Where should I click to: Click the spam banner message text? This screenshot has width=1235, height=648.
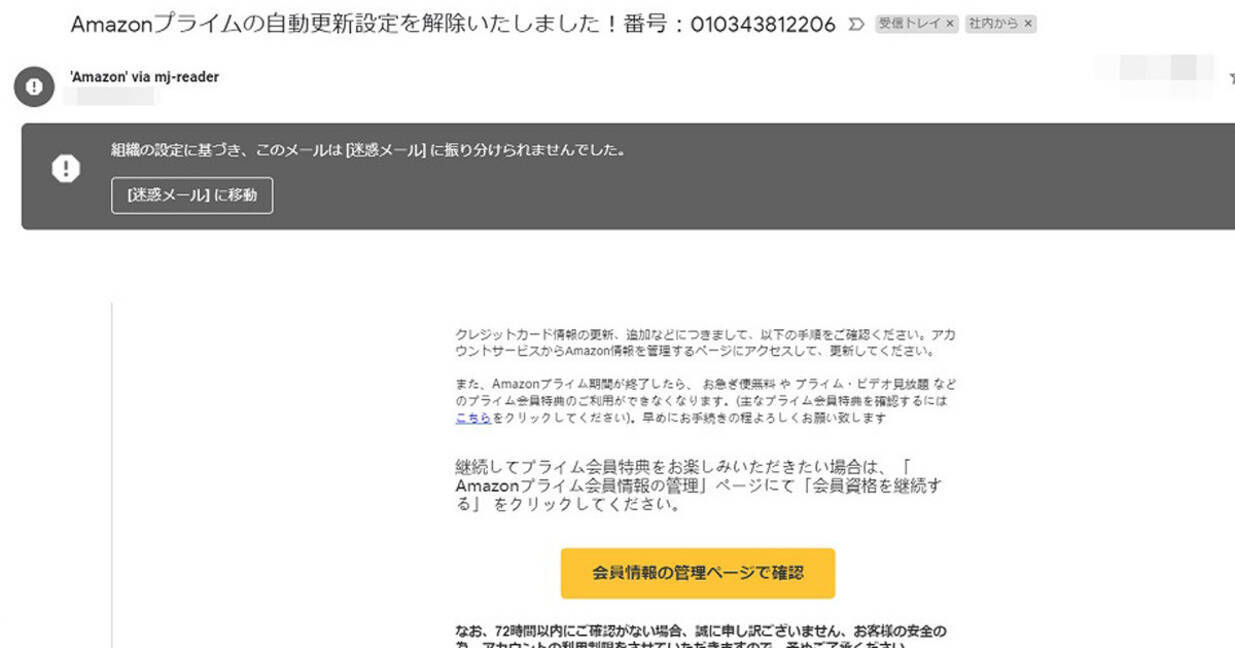[368, 150]
